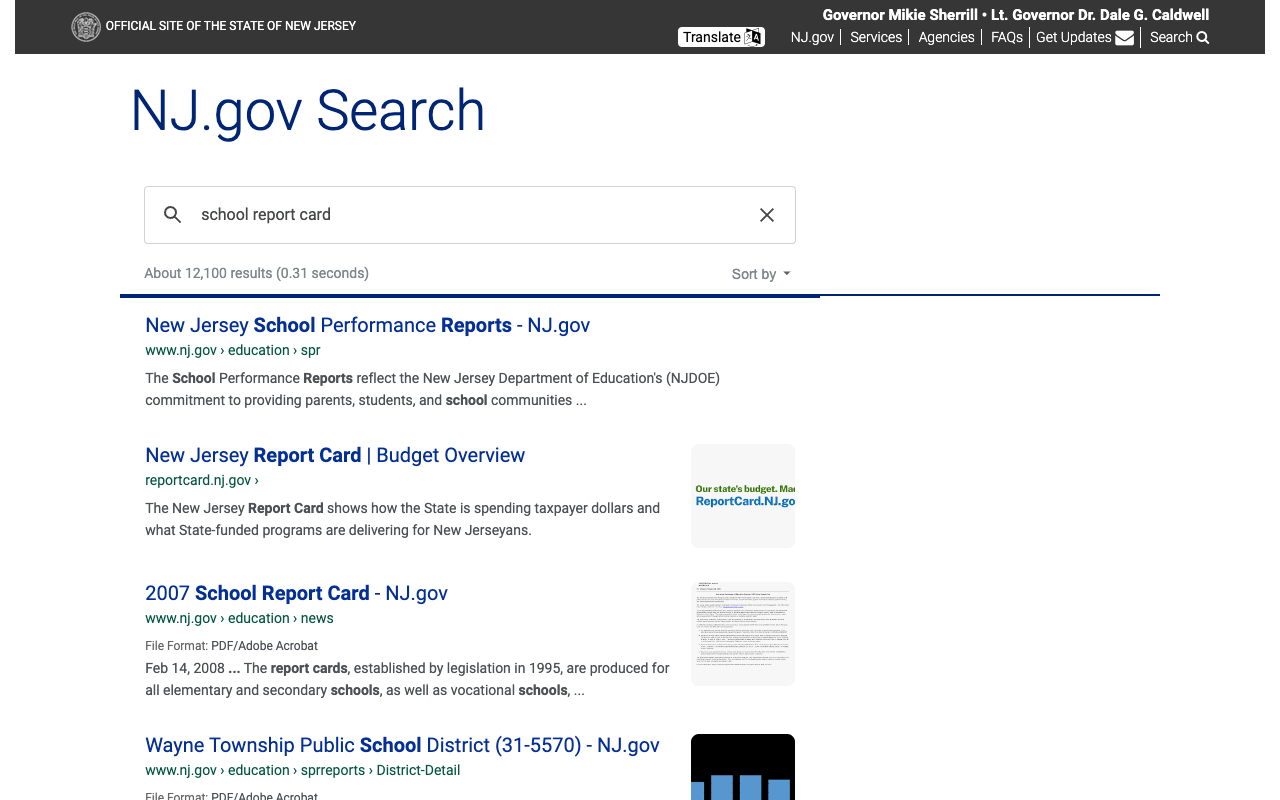
Task: Open the header Search link
Action: [x=1179, y=37]
